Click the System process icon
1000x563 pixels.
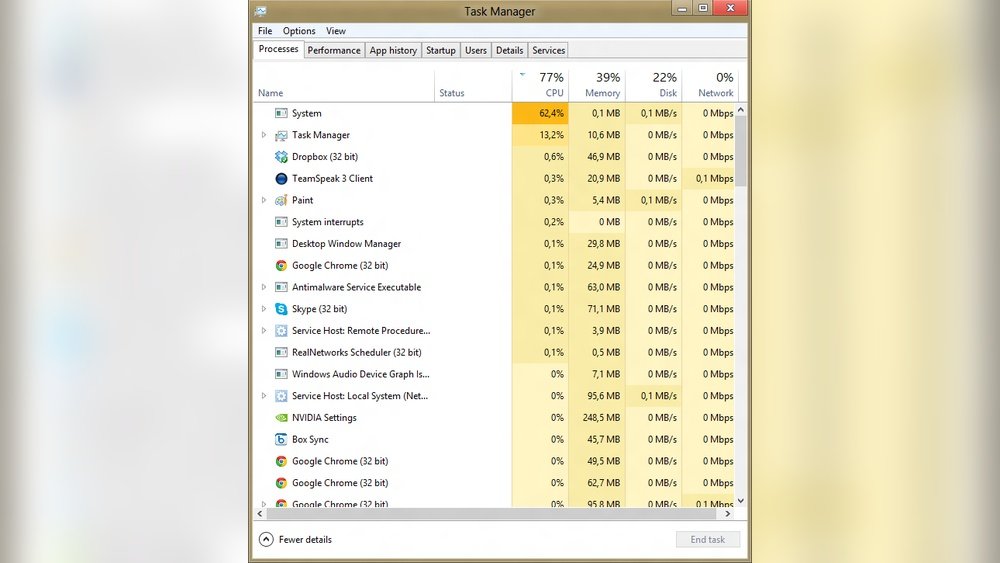[x=281, y=113]
